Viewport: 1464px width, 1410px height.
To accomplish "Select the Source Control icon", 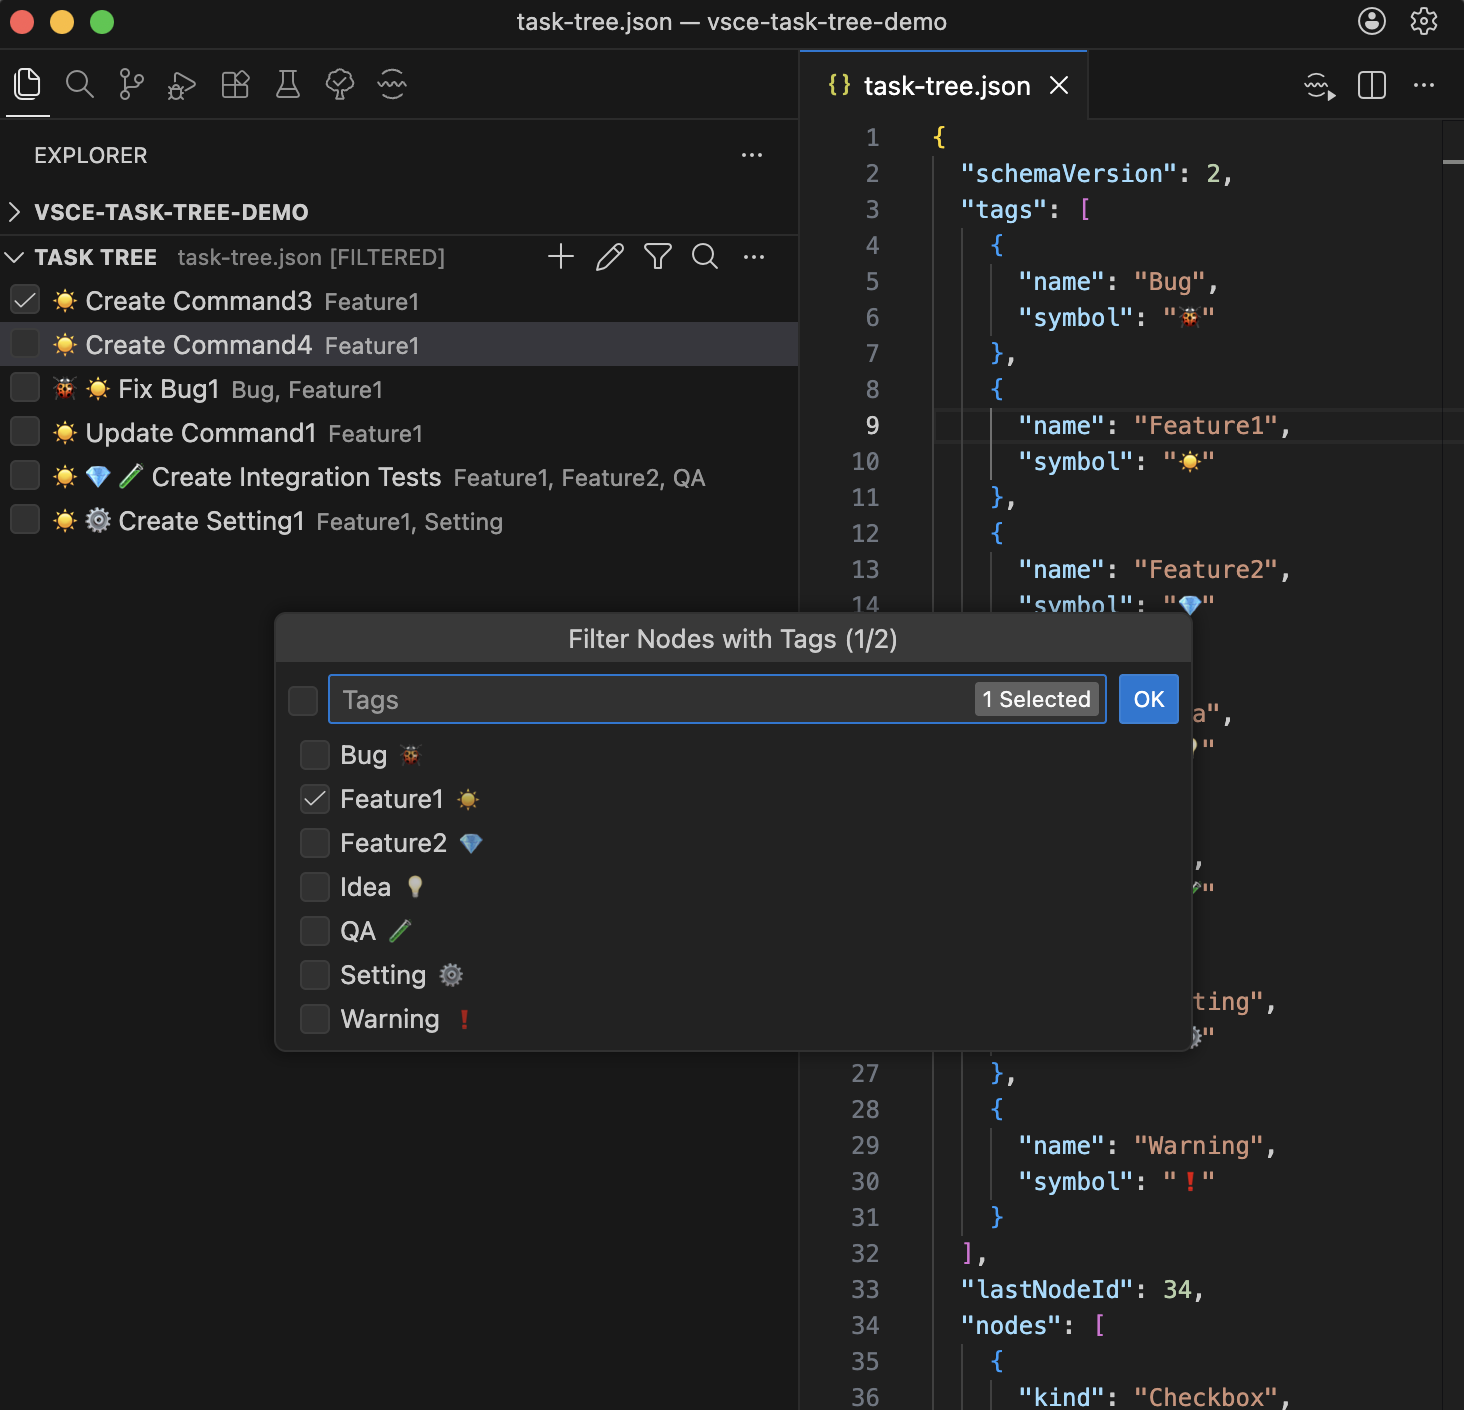I will (130, 84).
